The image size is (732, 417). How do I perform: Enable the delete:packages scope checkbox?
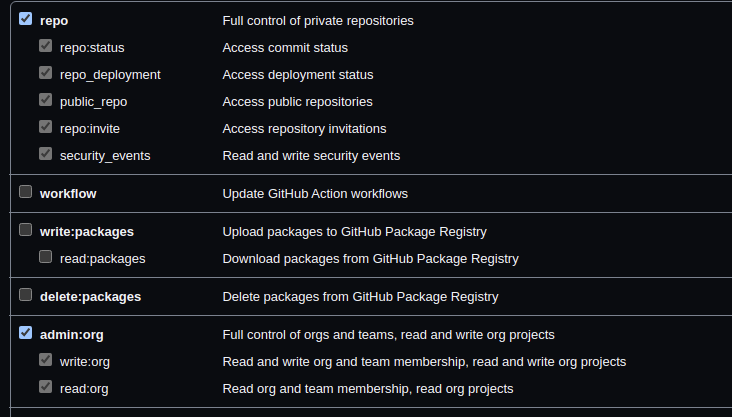[x=26, y=295]
